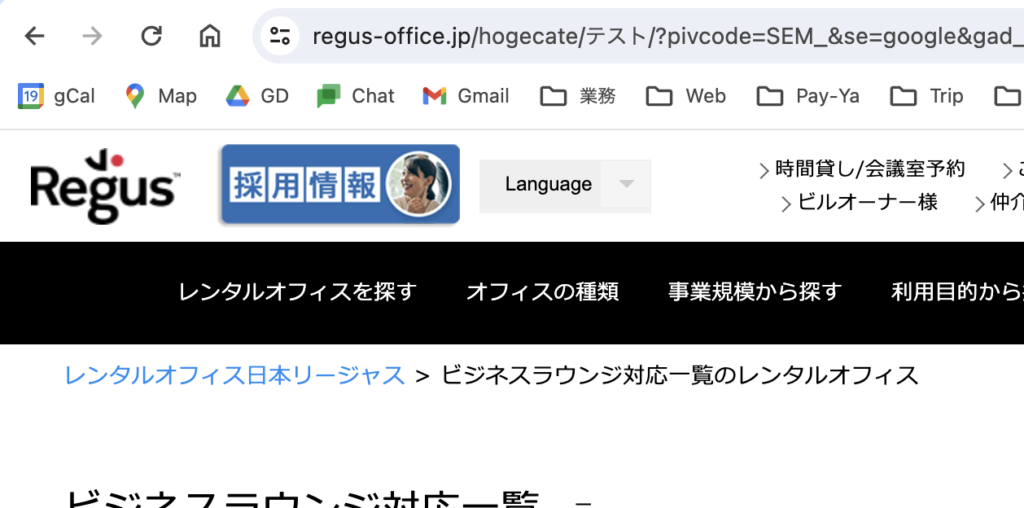Open the Google Maps bookmark
The height and width of the screenshot is (508, 1024).
tap(160, 96)
